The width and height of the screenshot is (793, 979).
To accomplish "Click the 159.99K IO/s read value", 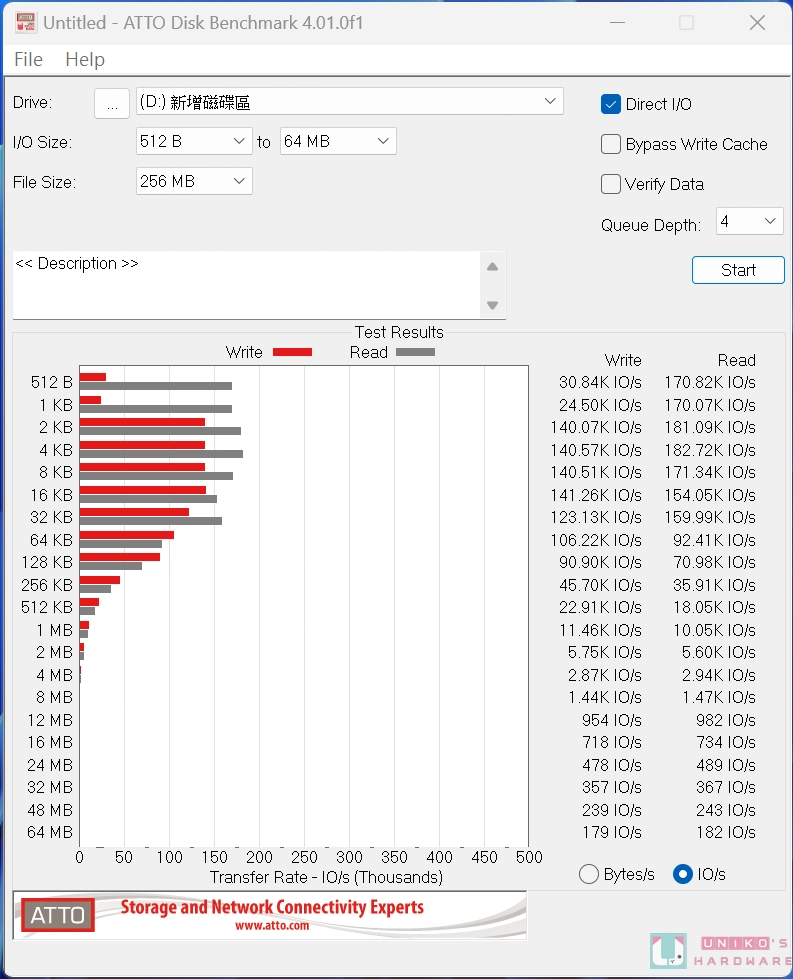I will coord(710,518).
